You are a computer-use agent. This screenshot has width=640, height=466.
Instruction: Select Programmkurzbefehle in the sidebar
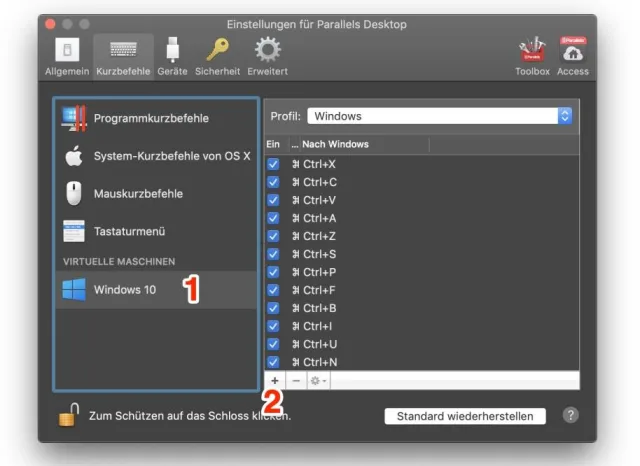click(x=156, y=118)
